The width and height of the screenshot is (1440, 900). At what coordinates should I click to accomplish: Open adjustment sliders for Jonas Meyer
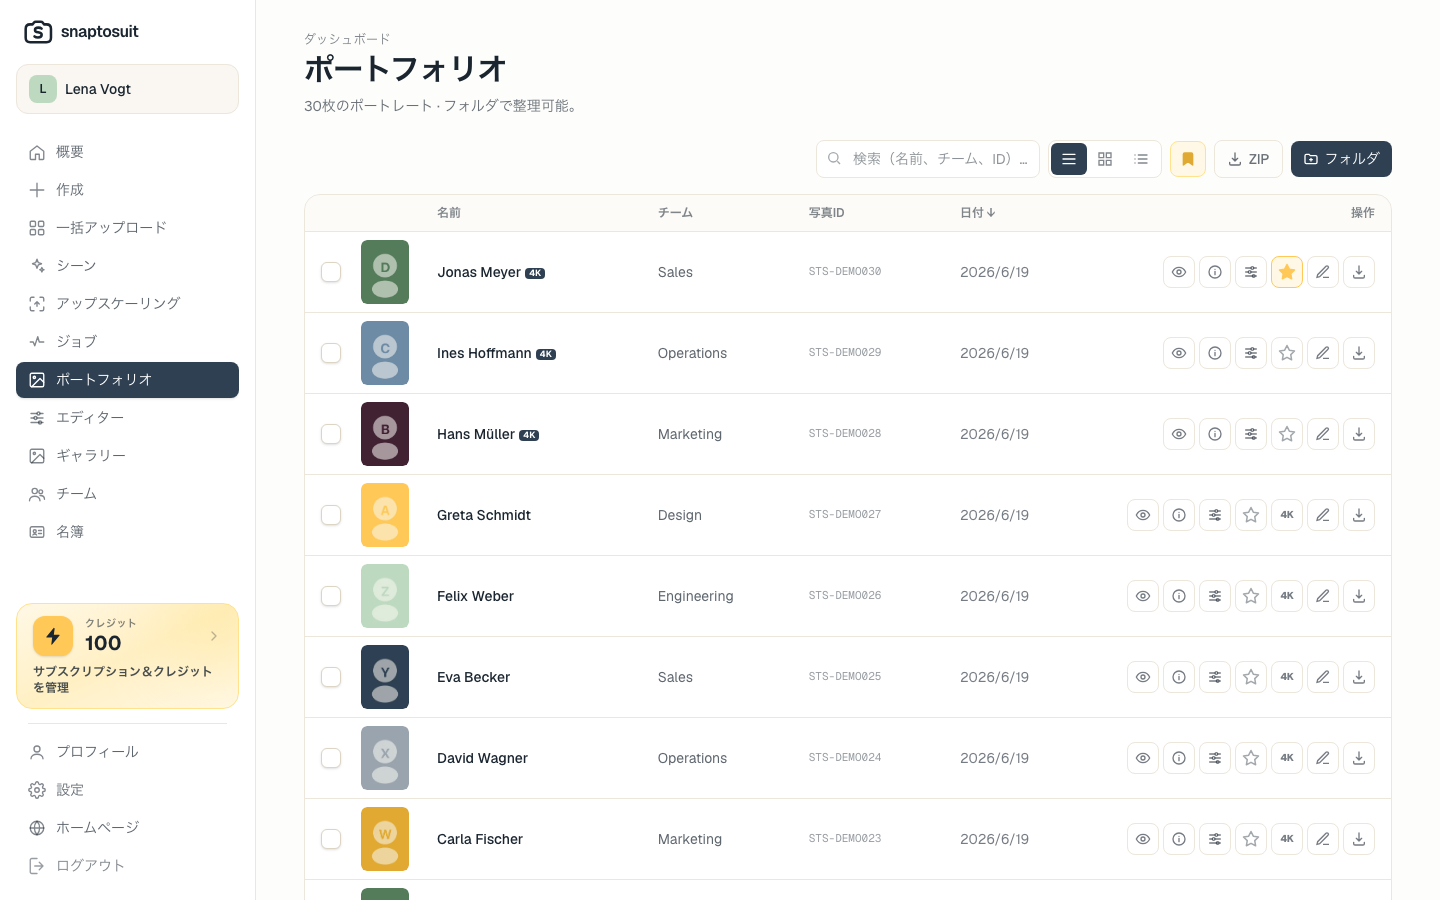point(1251,272)
